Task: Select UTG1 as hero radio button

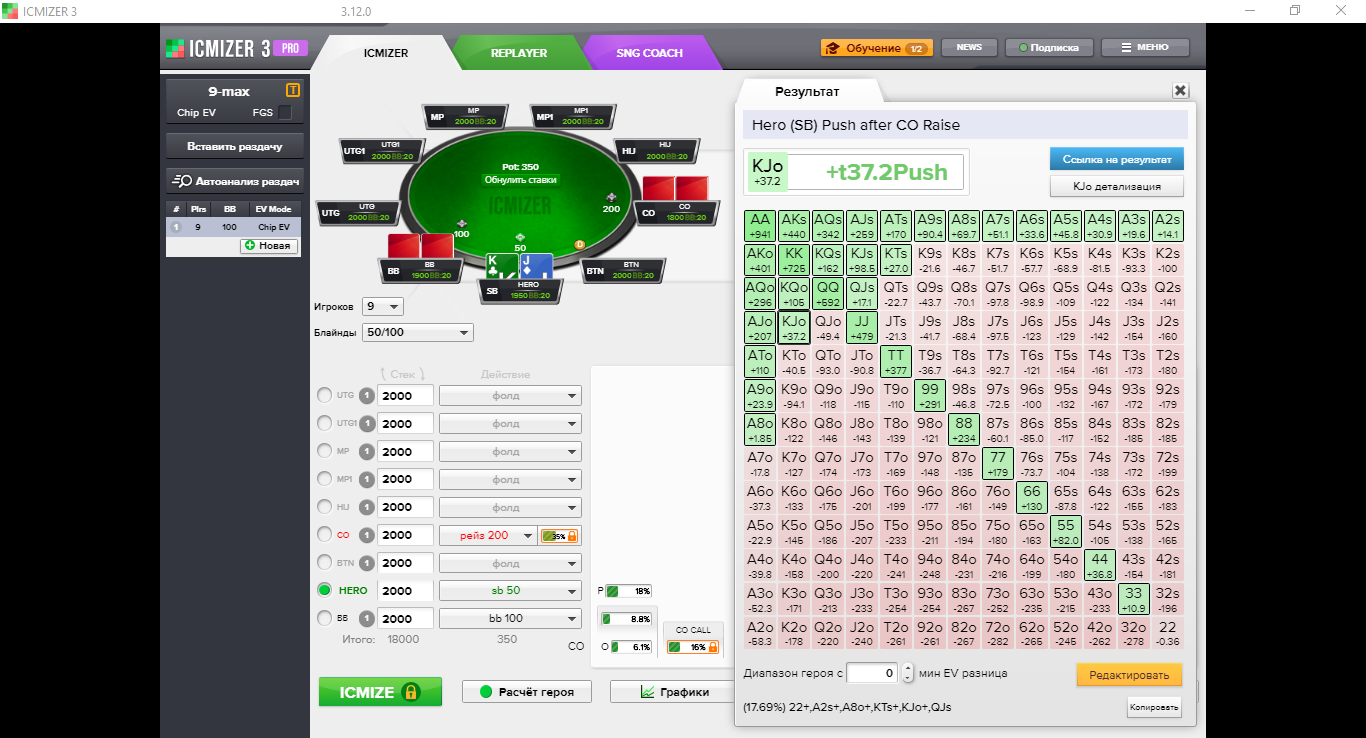Action: tap(324, 423)
